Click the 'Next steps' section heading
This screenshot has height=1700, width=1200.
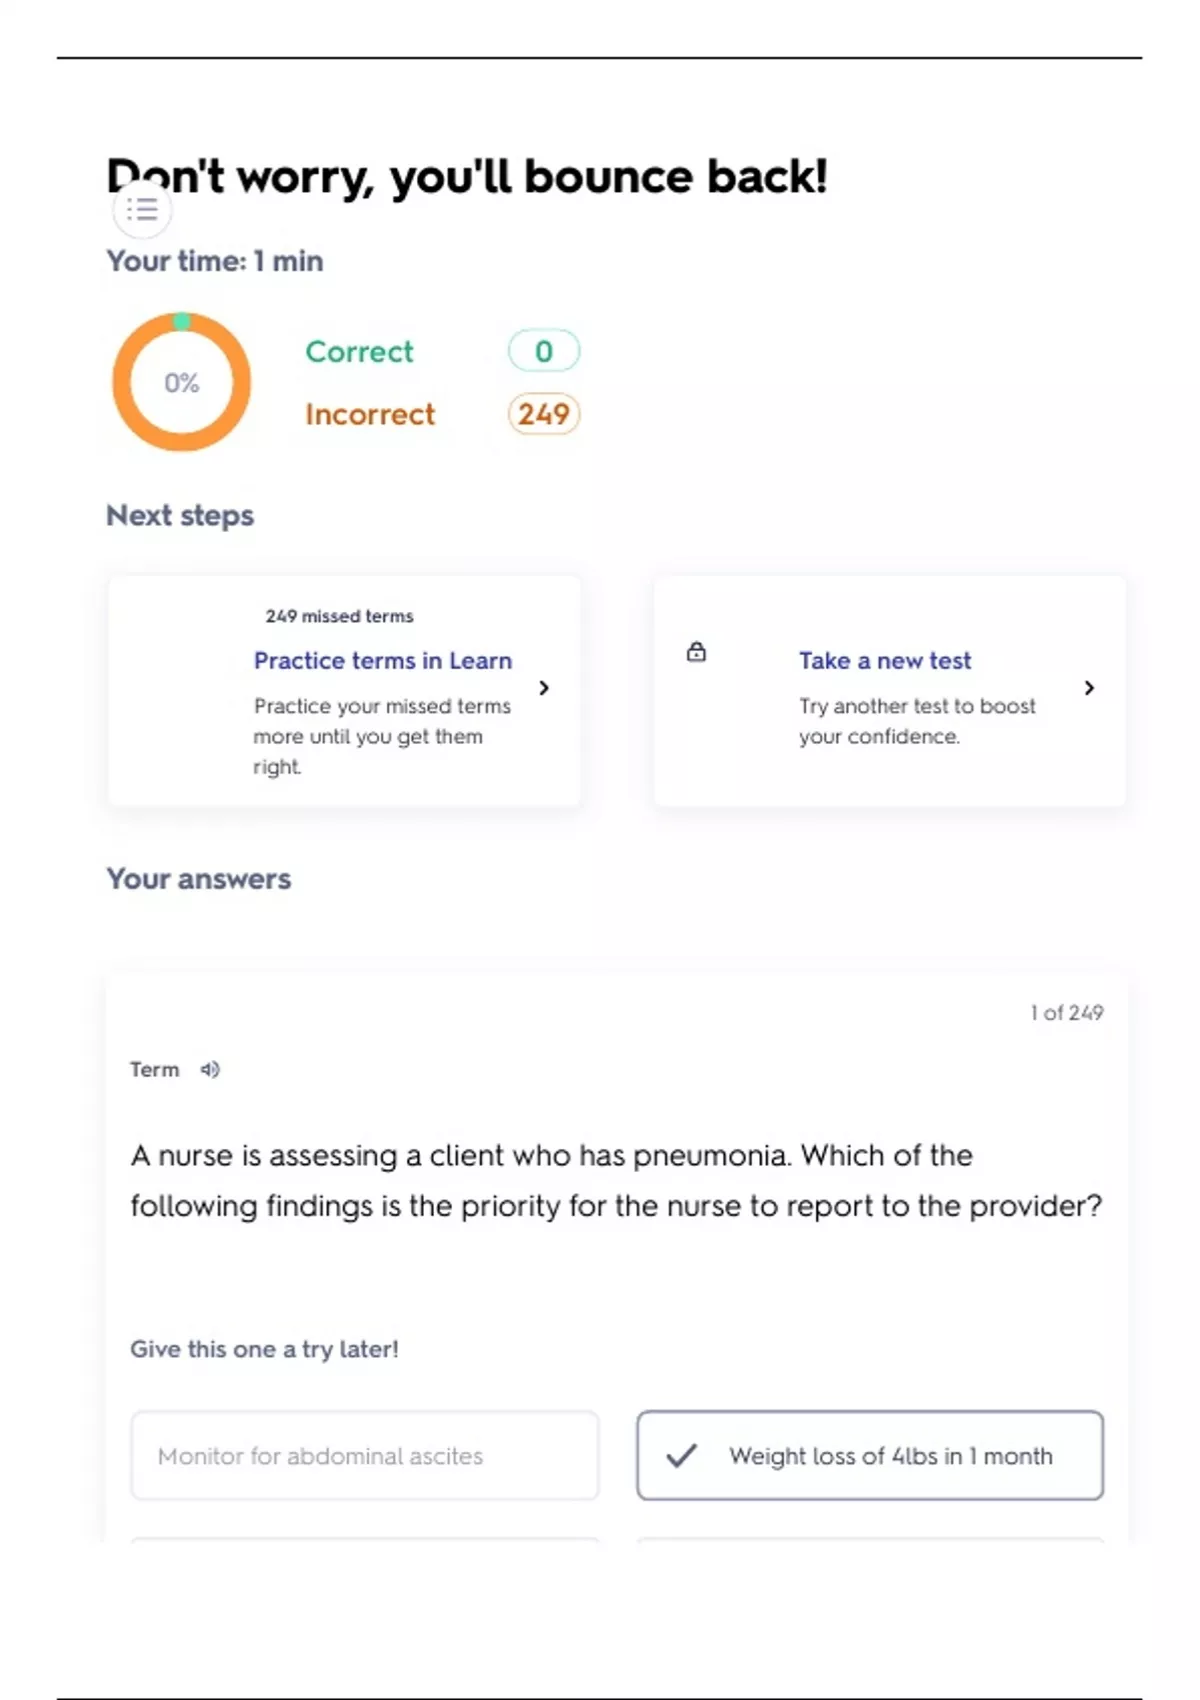tap(180, 516)
